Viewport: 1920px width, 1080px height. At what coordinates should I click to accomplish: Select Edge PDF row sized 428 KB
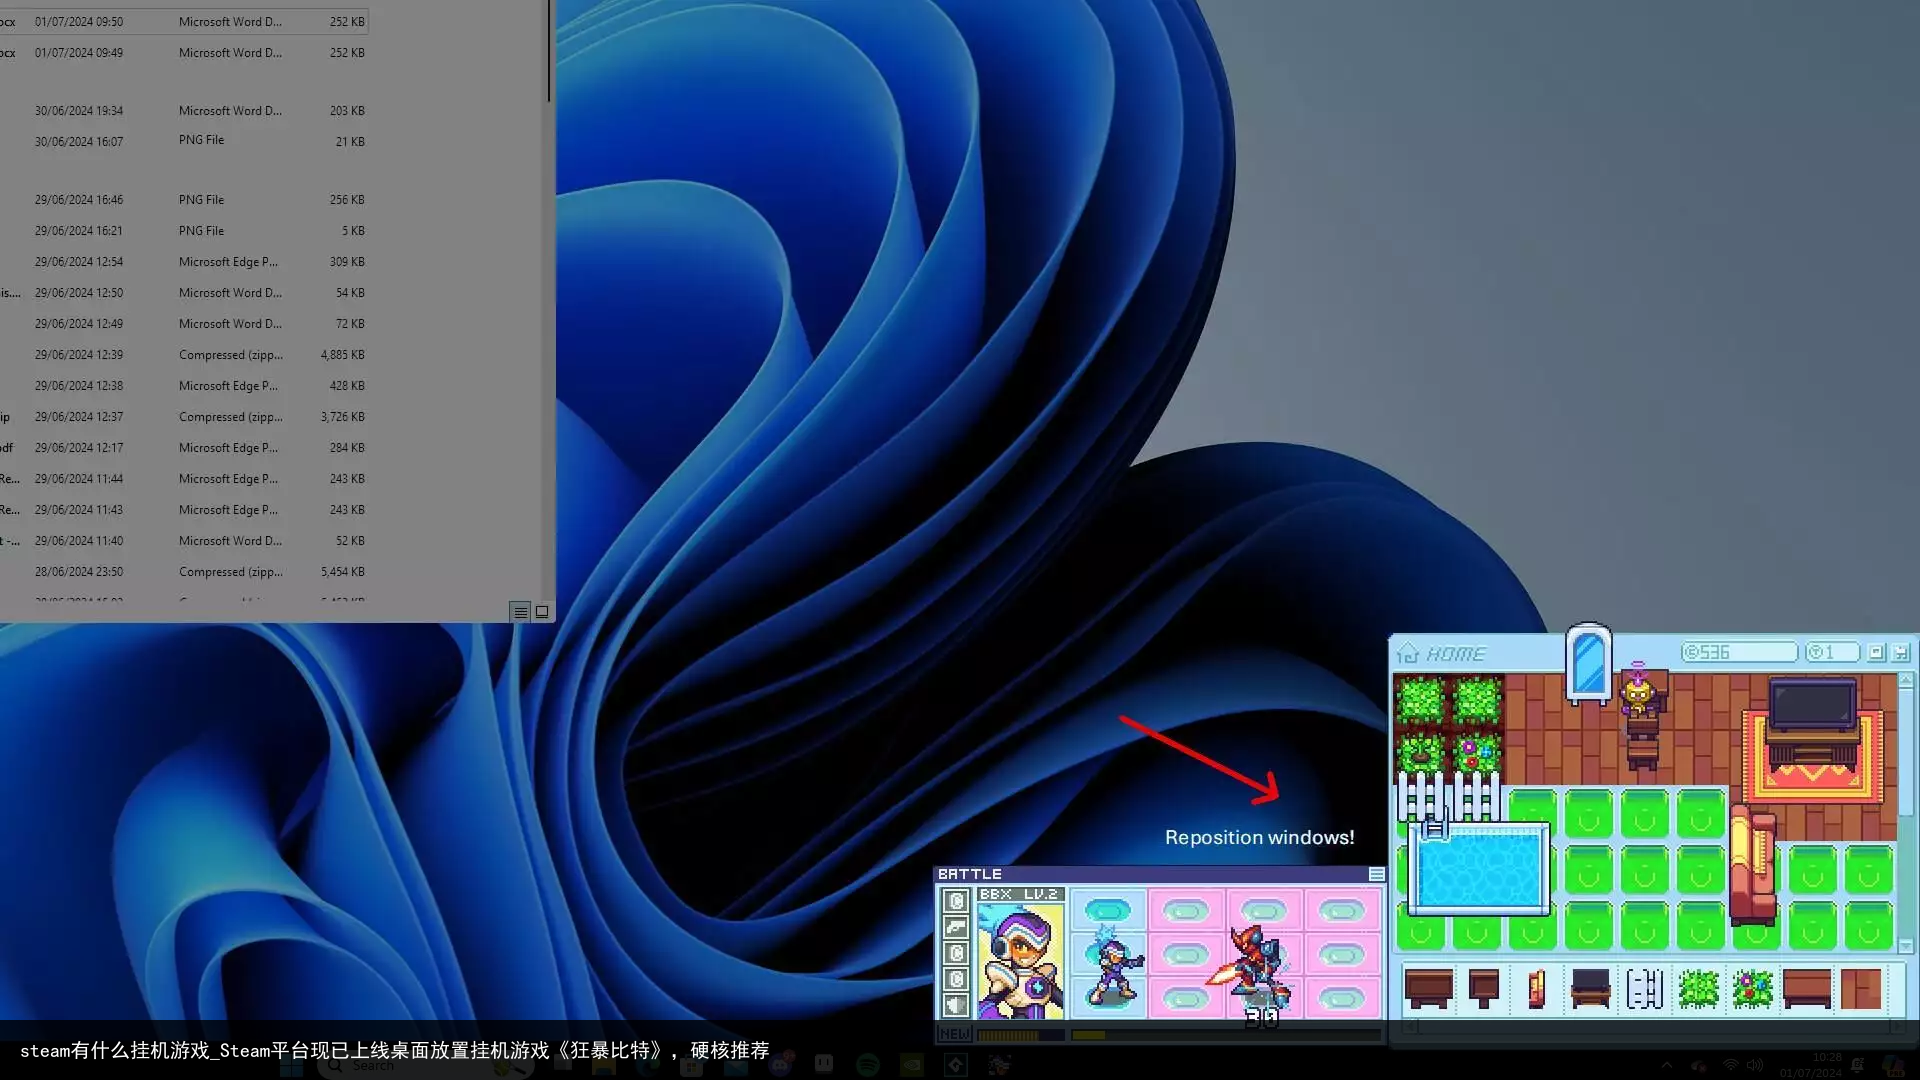[184, 385]
